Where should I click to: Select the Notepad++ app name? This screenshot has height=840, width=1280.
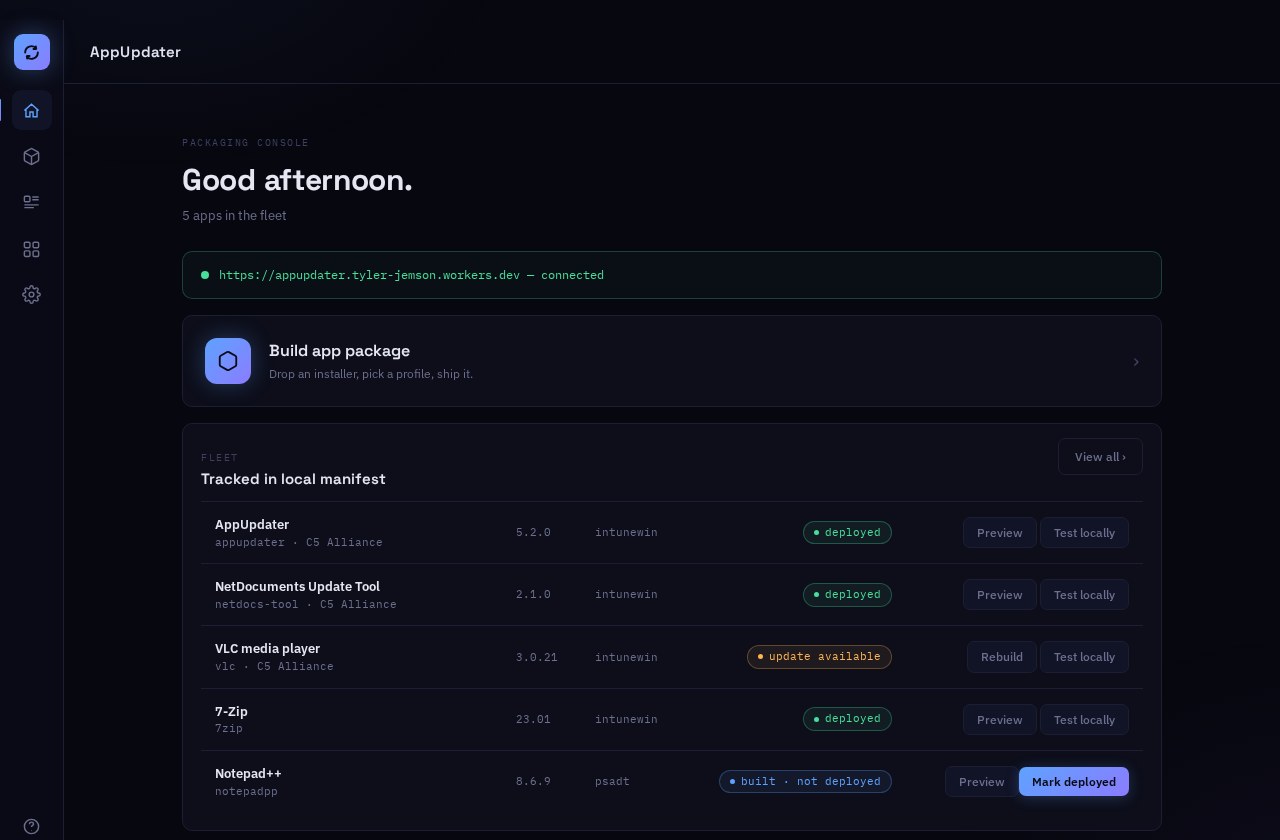tap(248, 774)
